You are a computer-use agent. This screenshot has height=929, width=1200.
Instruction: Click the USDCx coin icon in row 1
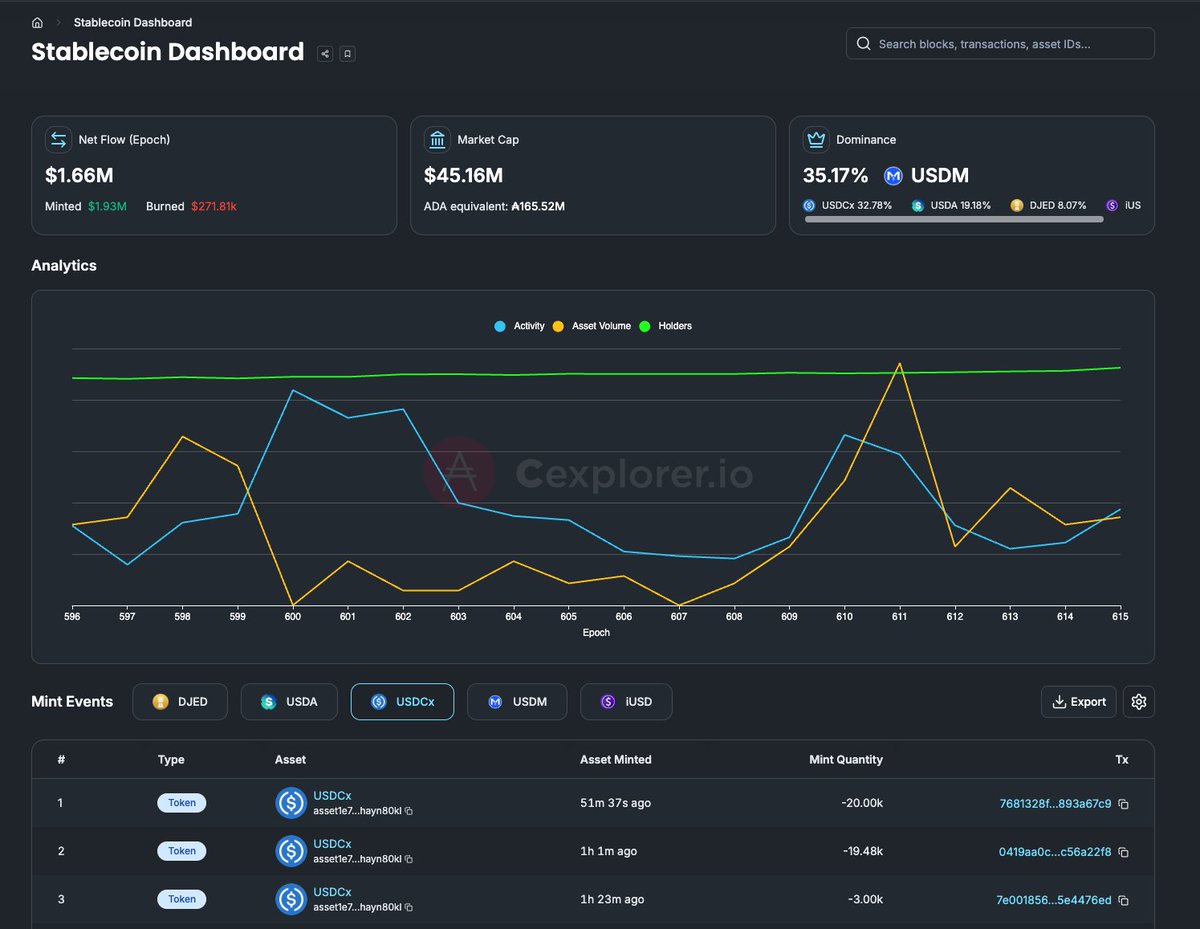pos(290,802)
